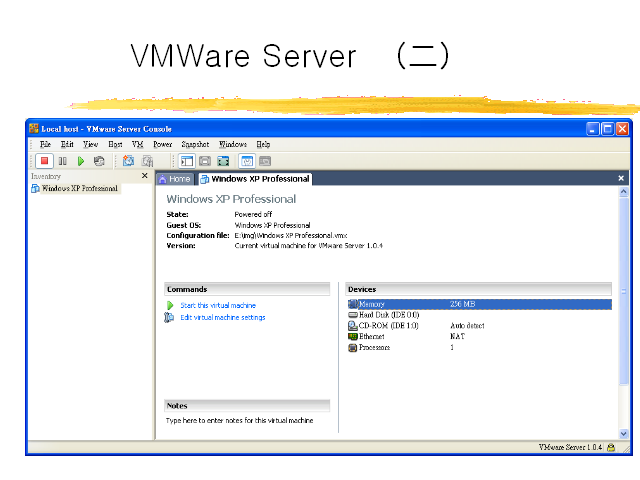The width and height of the screenshot is (640, 480).
Task: Click the Take Snapshot toolbar icon
Action: [129, 161]
